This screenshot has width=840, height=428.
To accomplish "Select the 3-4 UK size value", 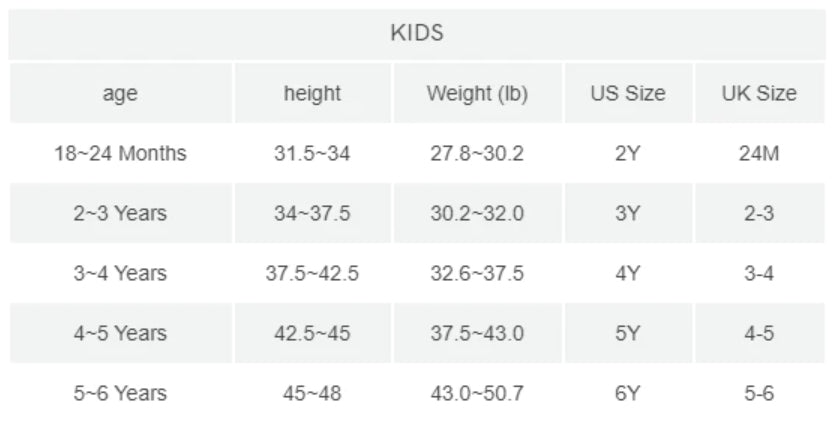I will pyautogui.click(x=759, y=273).
